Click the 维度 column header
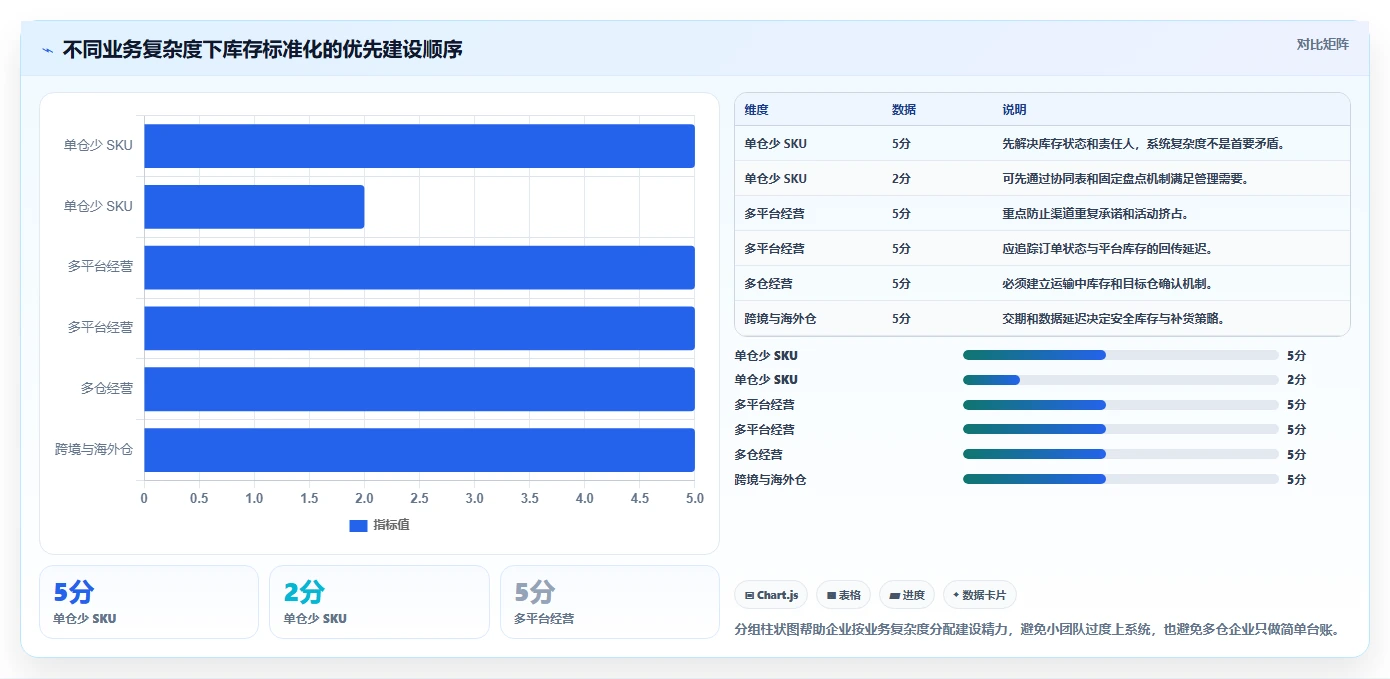 coord(757,110)
